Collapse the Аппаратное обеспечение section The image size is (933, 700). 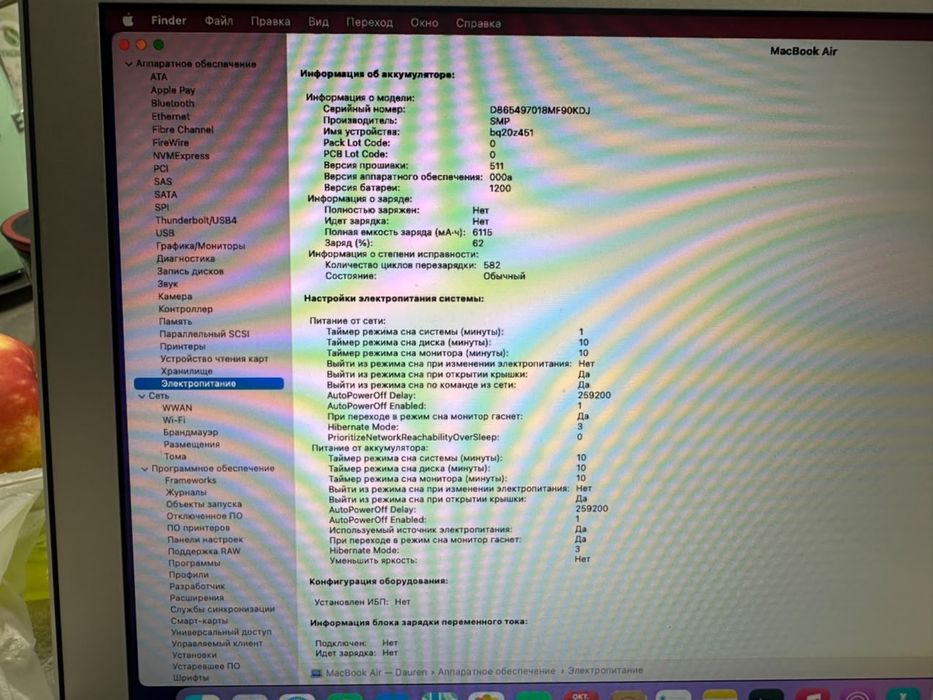point(129,64)
